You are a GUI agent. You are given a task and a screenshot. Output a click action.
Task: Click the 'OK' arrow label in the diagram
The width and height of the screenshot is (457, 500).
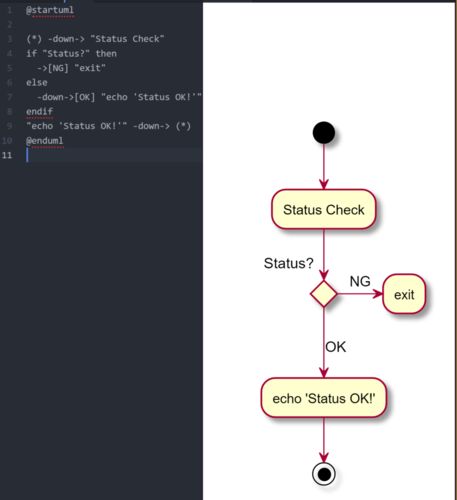coord(336,347)
